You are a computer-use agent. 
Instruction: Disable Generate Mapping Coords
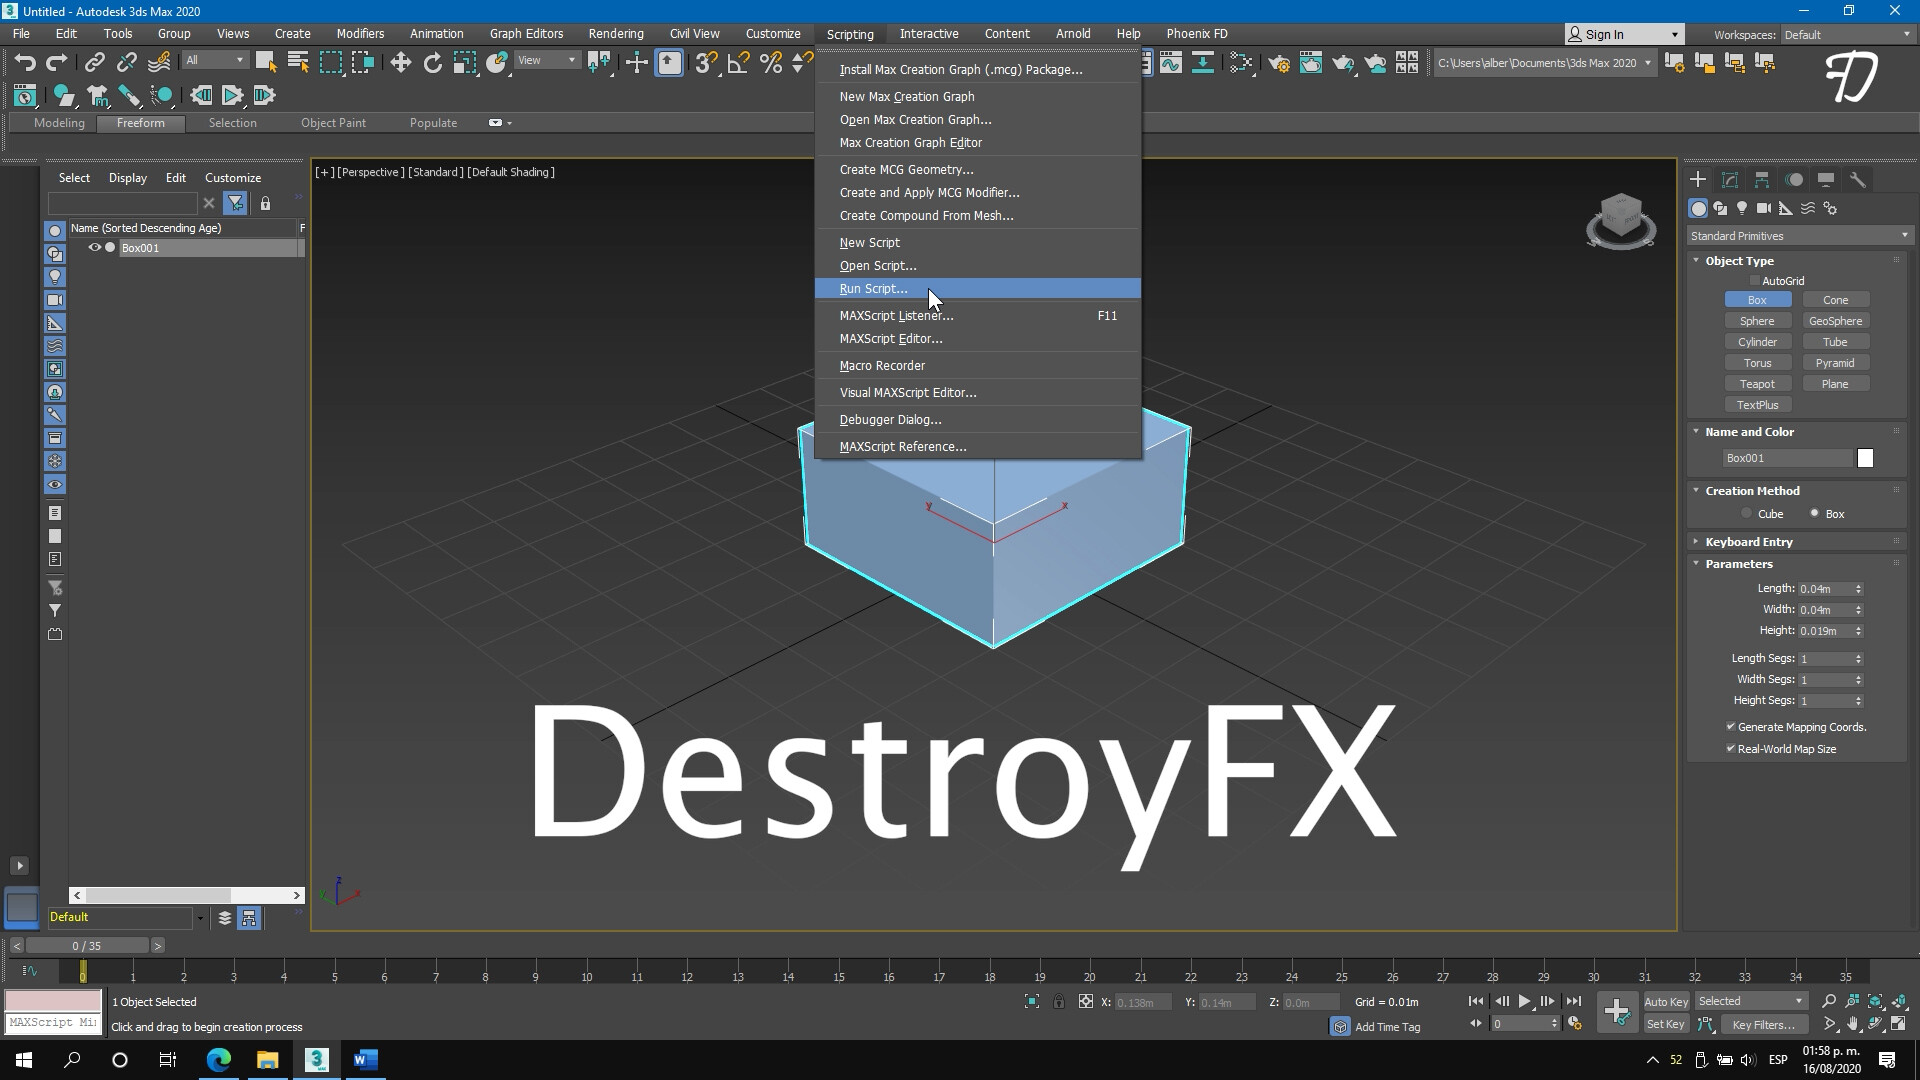(1731, 727)
